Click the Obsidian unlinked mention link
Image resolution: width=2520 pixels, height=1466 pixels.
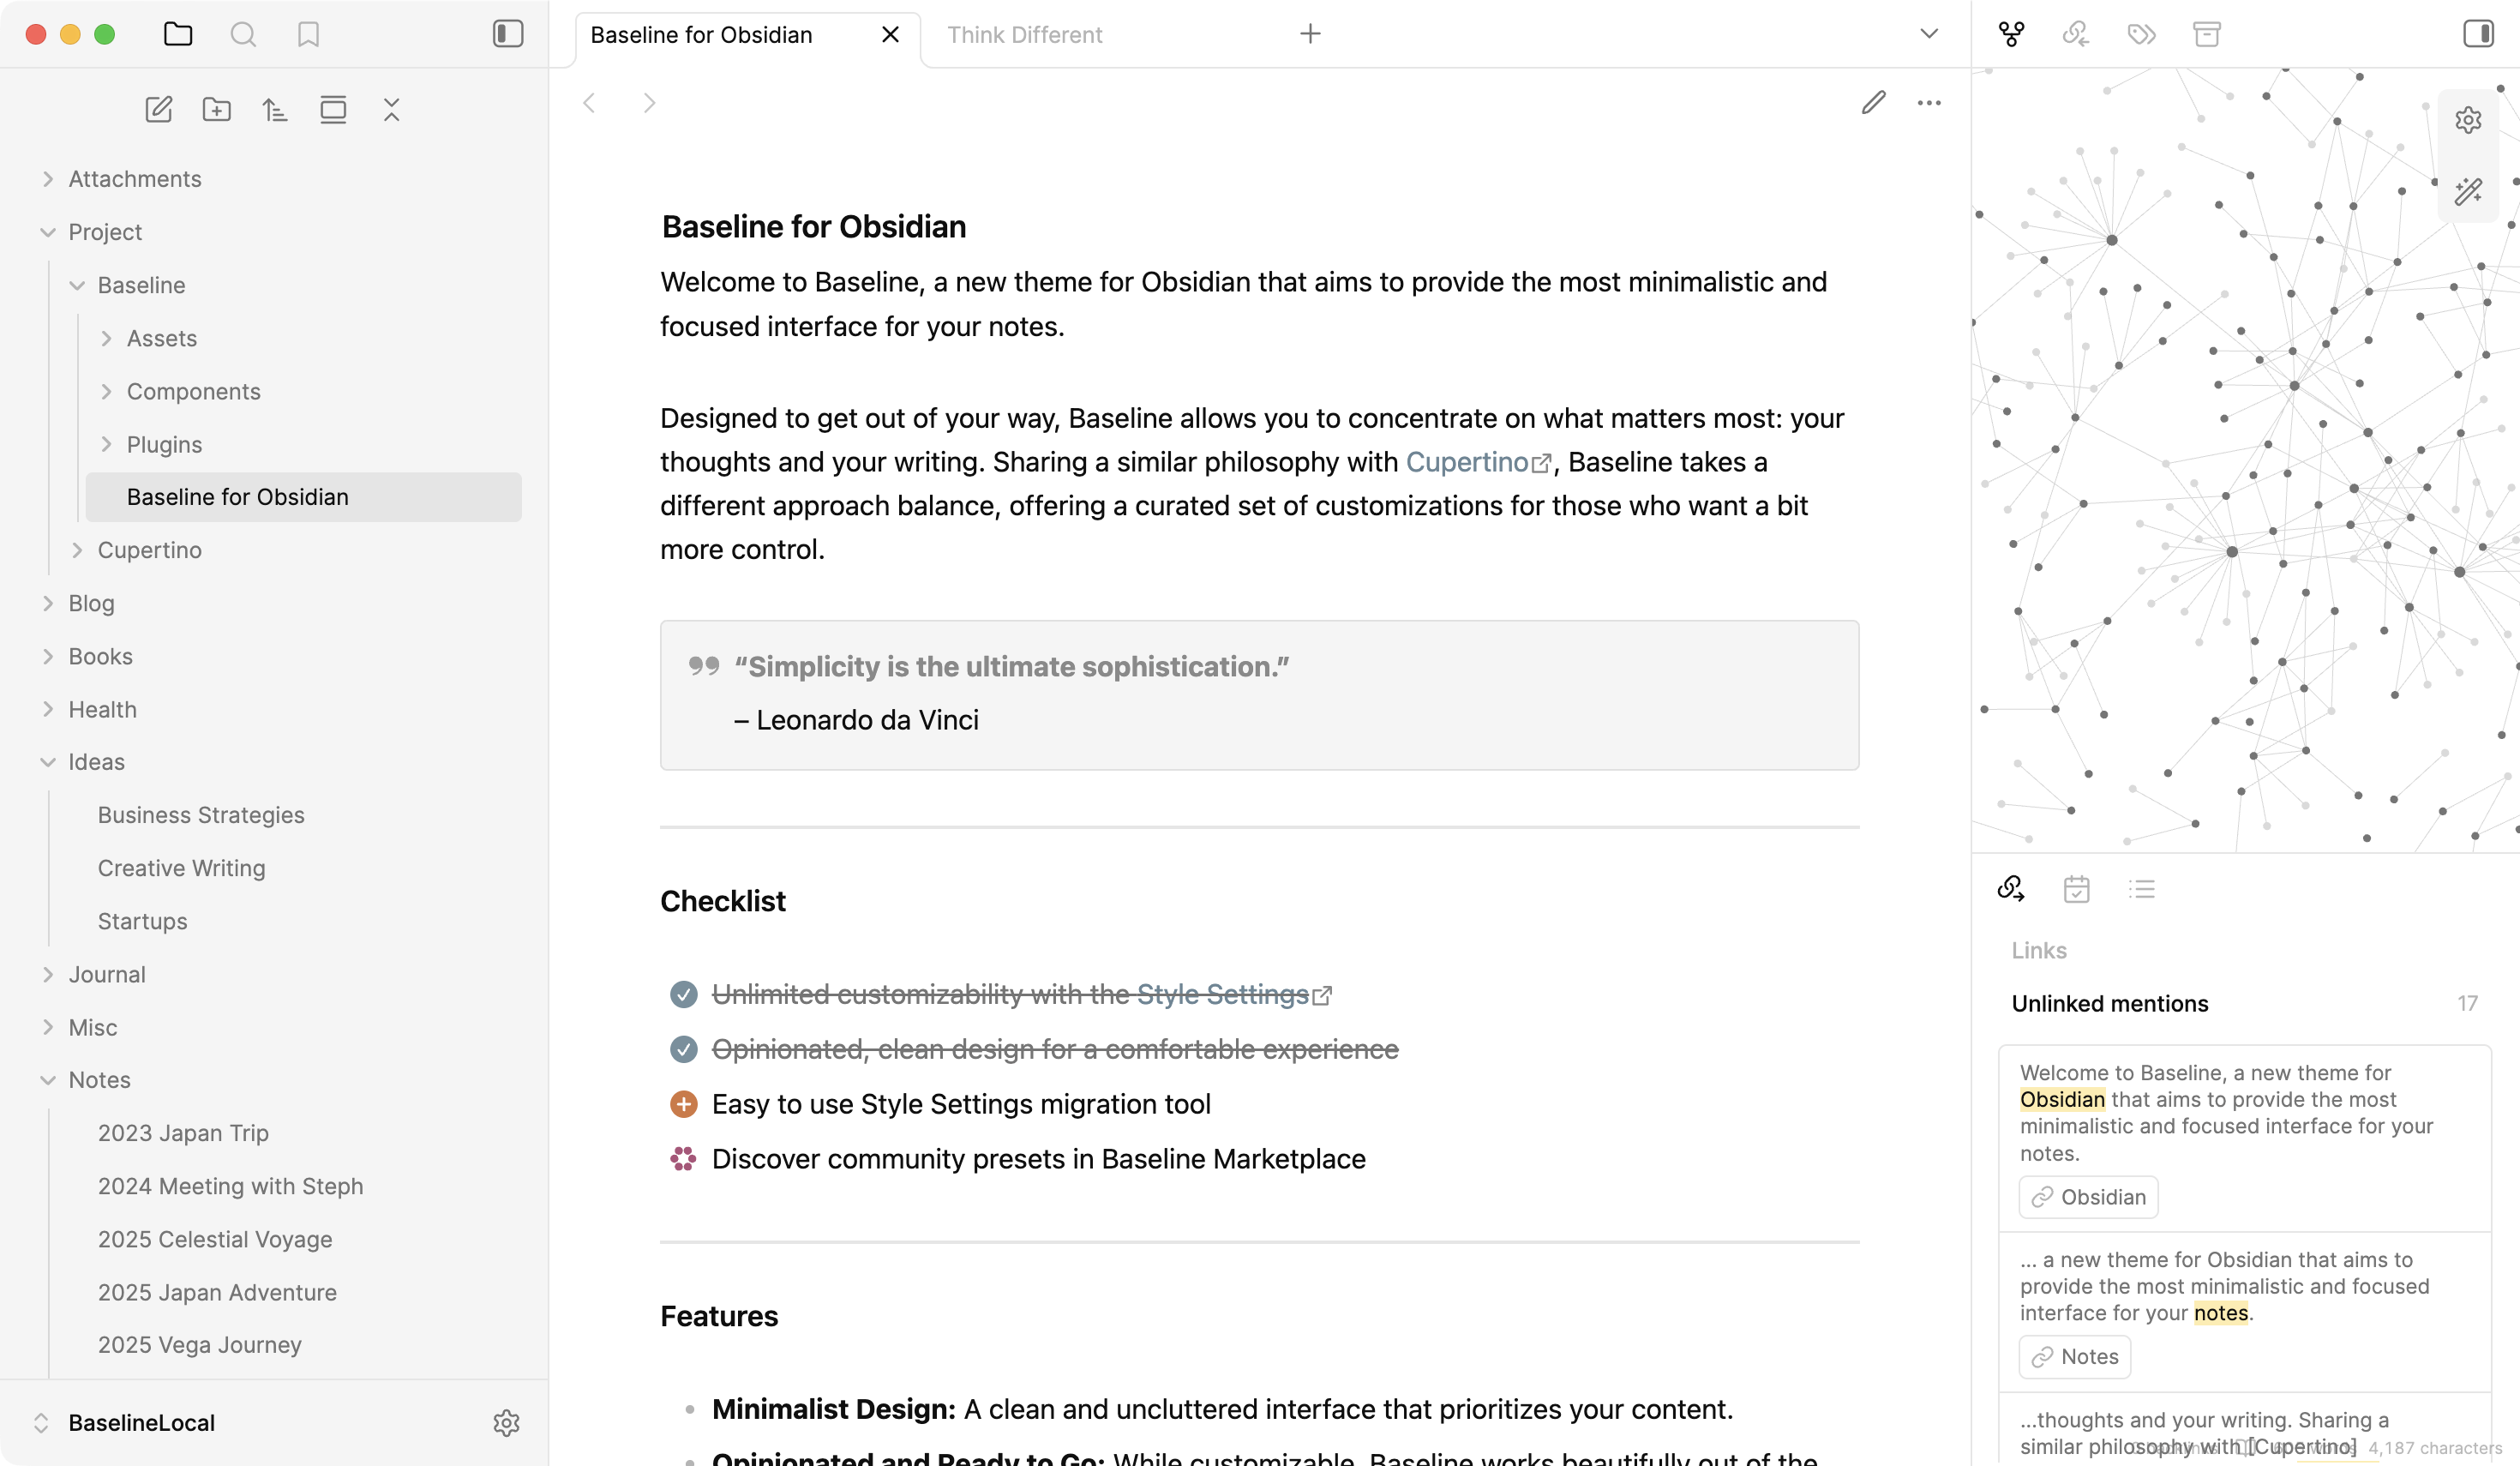pyautogui.click(x=2087, y=1197)
